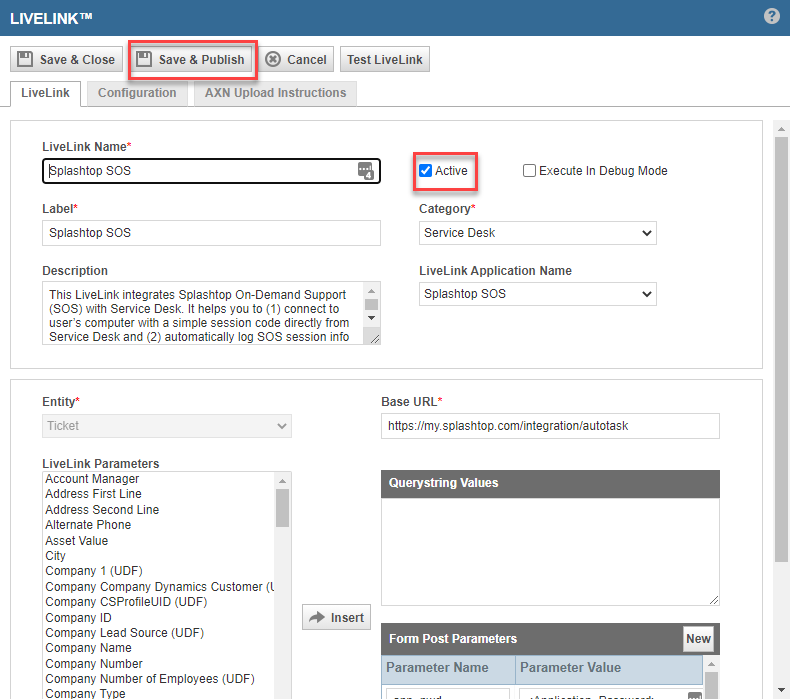790x699 pixels.
Task: Open the Configuration tab
Action: pyautogui.click(x=137, y=93)
